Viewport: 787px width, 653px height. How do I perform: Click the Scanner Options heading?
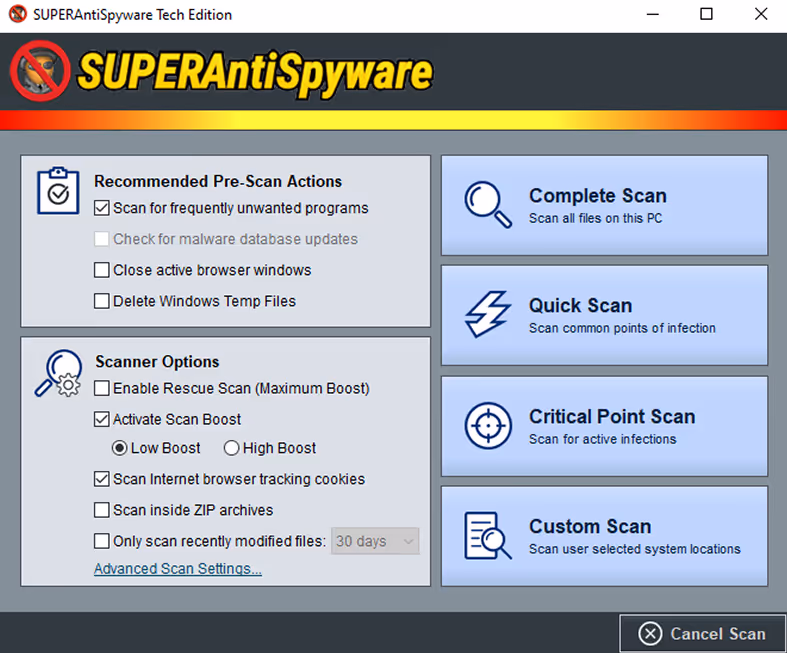pos(157,362)
